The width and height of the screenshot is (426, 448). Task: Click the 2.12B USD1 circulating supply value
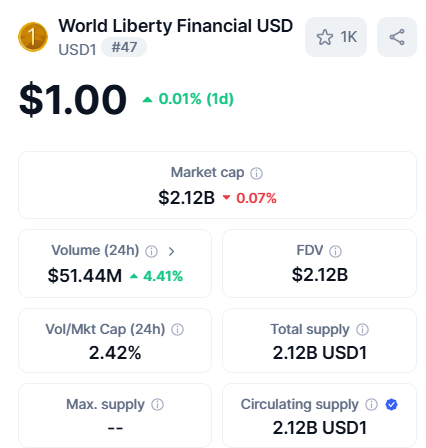(320, 428)
